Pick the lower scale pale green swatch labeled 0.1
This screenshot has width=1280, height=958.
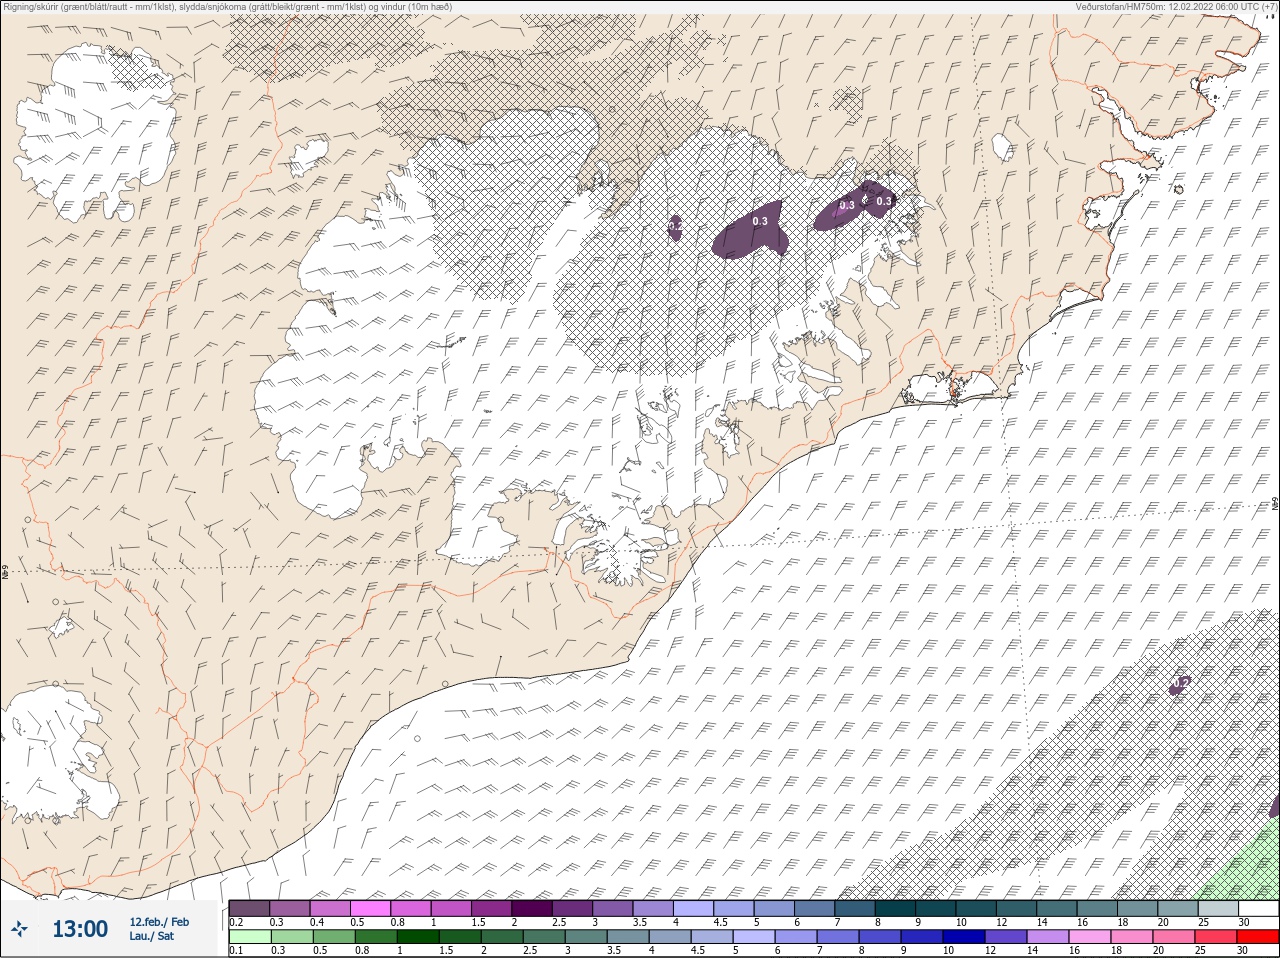[249, 937]
